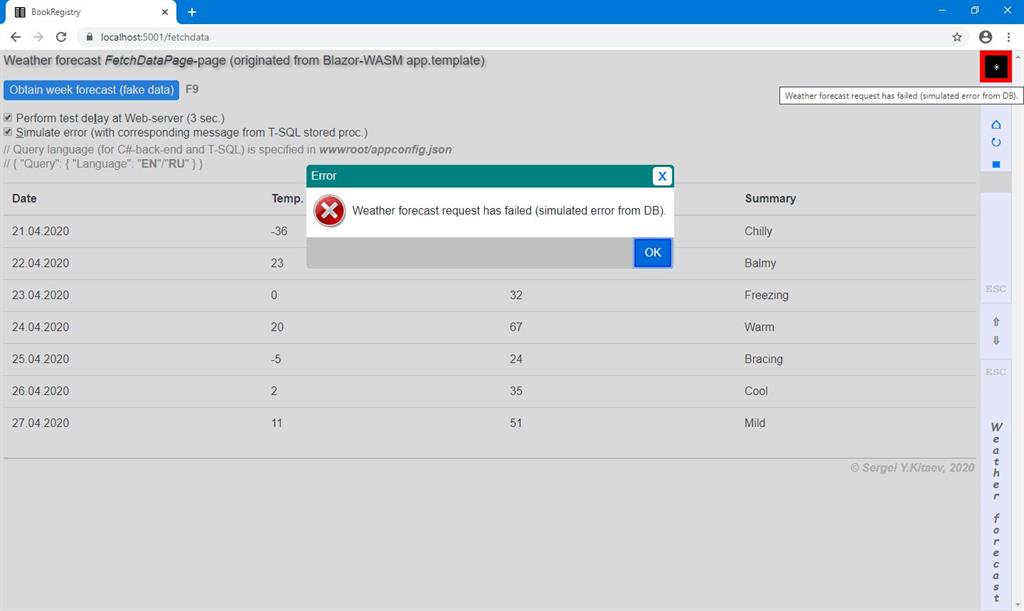Click the circular refresh icon in the sidebar
The image size is (1024, 611).
pos(995,141)
